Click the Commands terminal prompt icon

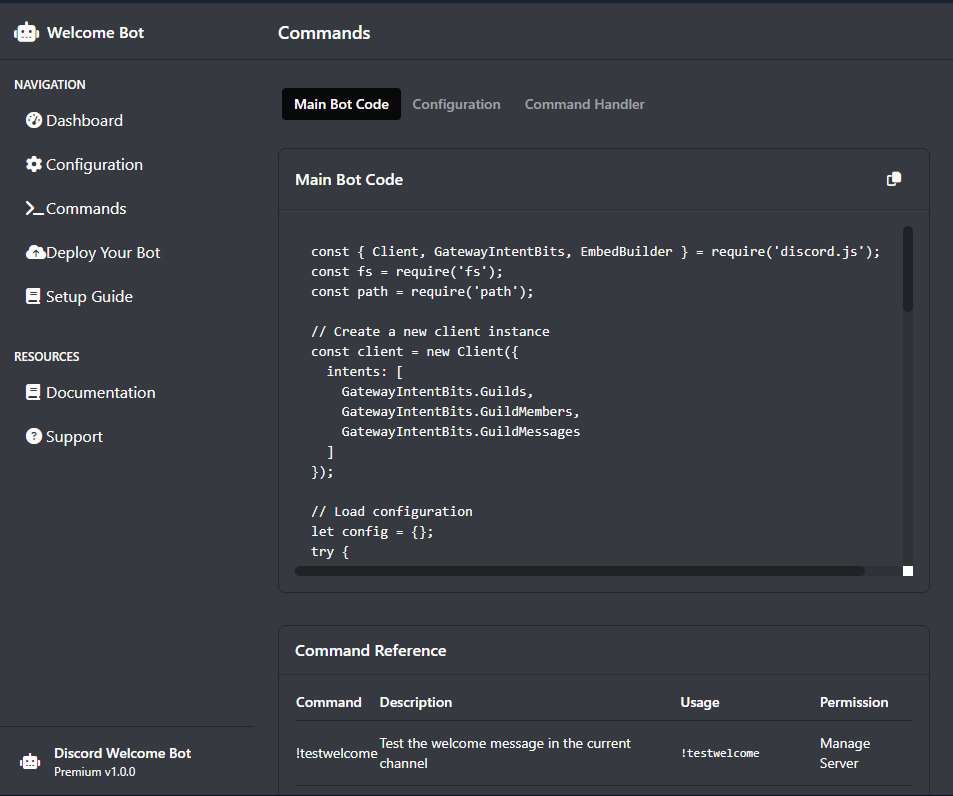[34, 209]
